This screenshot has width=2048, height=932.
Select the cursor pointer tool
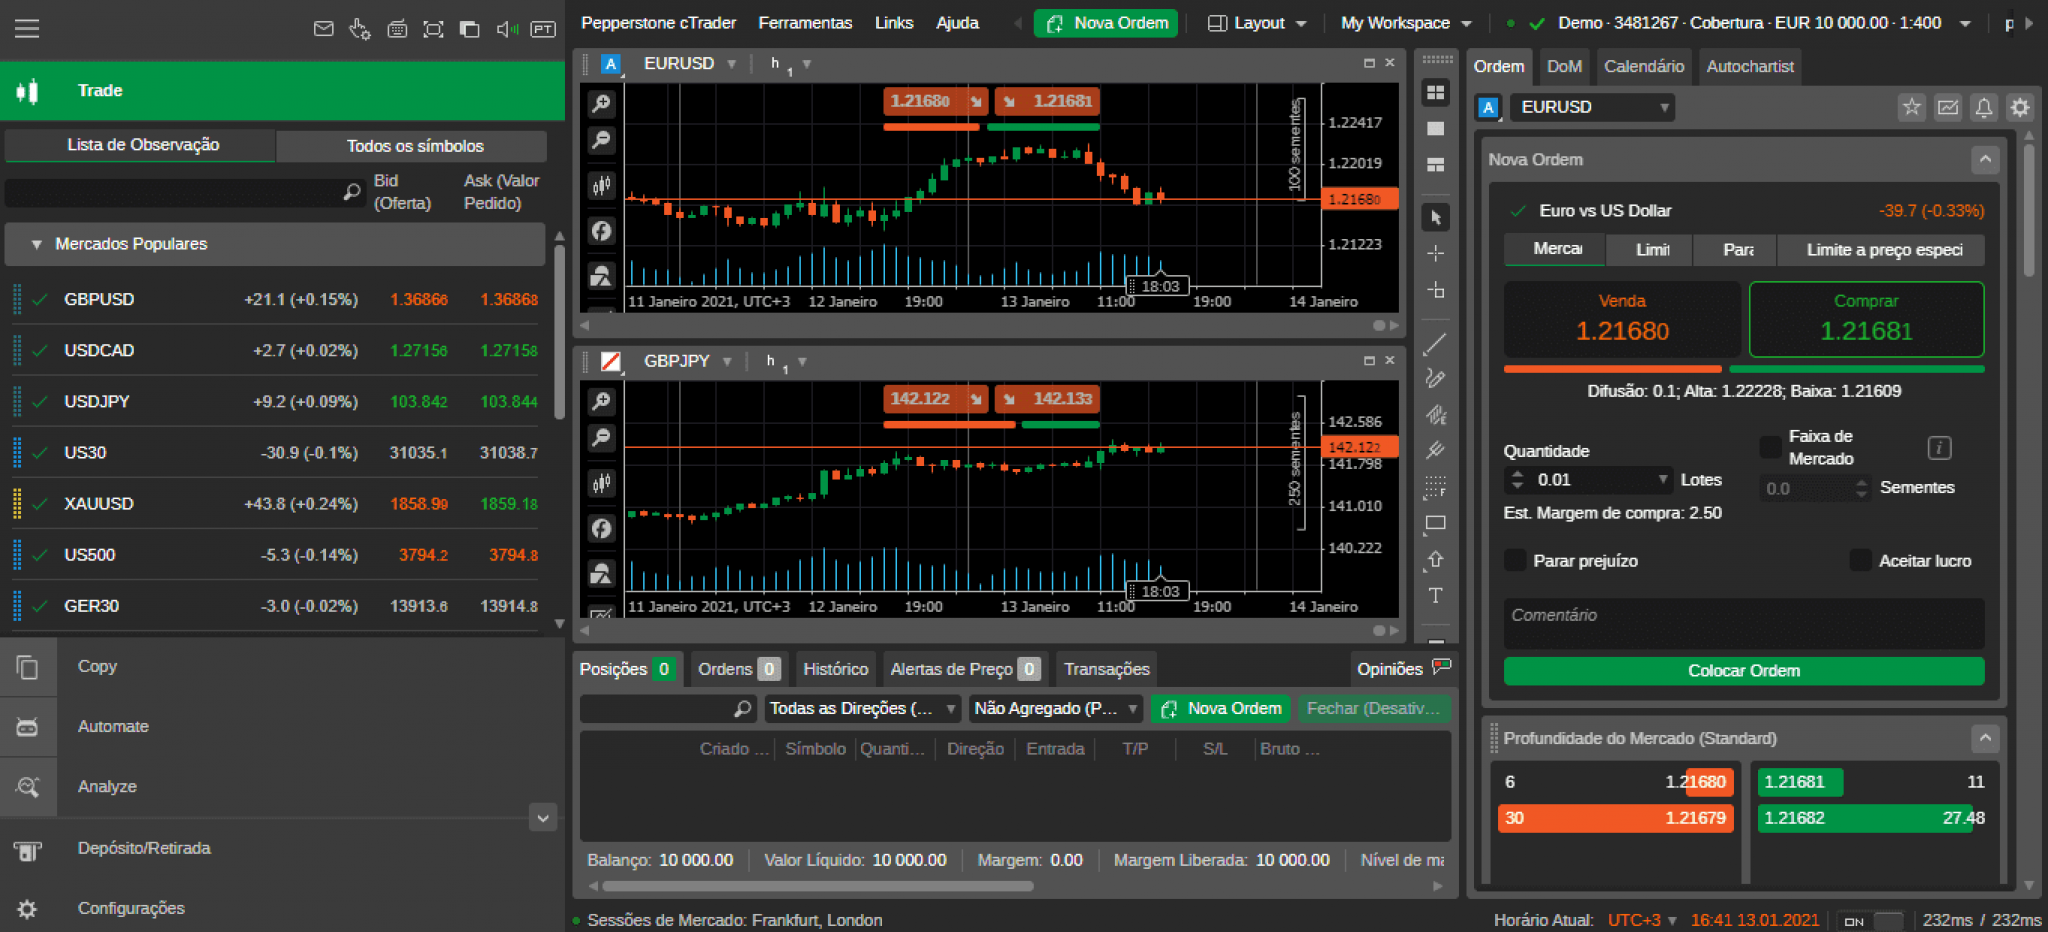click(1436, 217)
